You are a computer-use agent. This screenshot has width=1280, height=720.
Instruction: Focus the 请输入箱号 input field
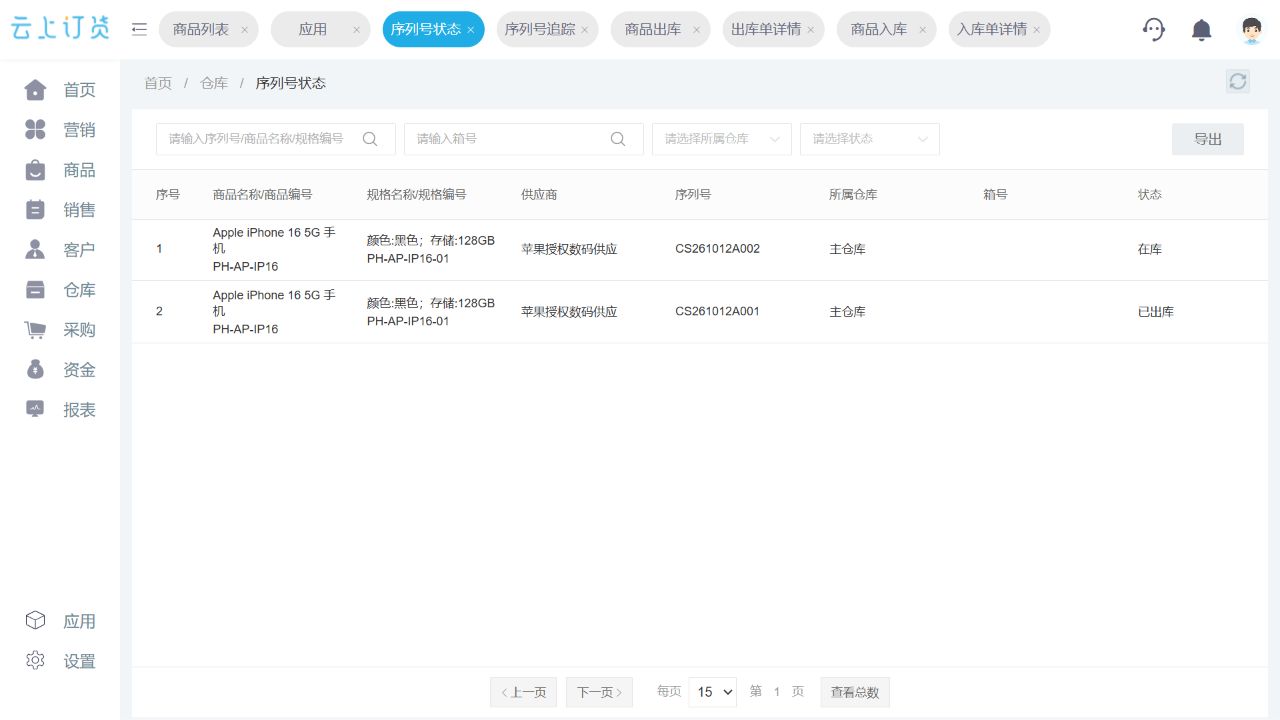click(x=524, y=139)
